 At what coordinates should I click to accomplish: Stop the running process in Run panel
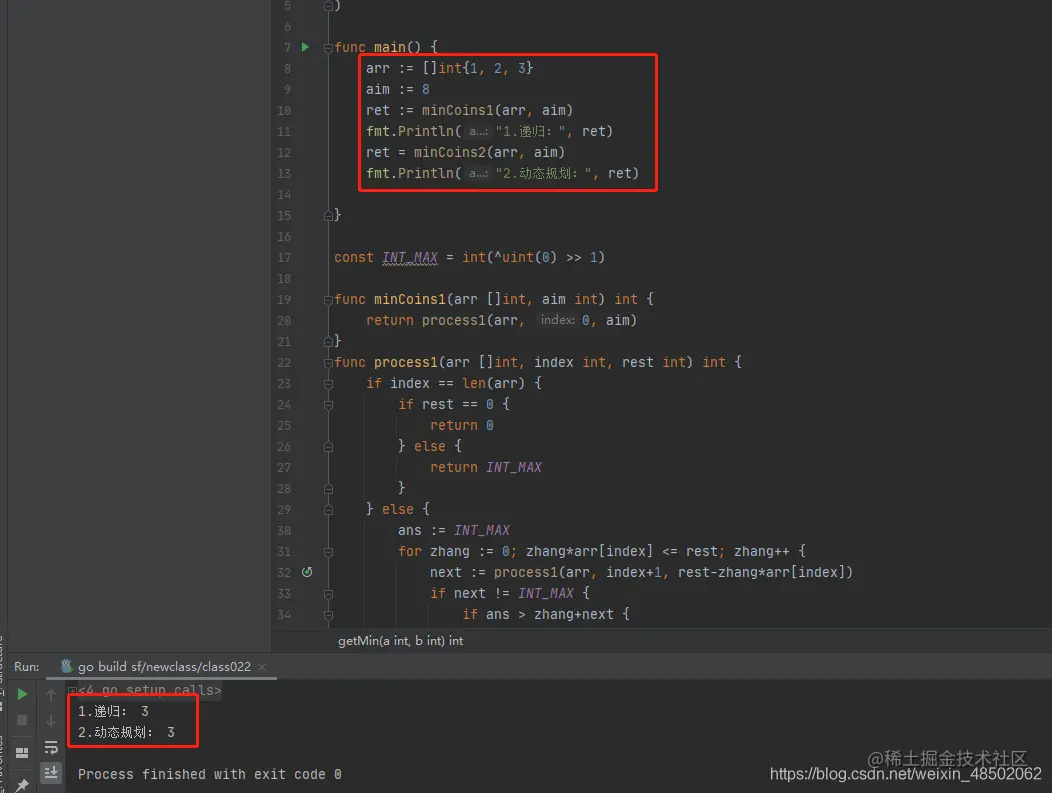22,721
